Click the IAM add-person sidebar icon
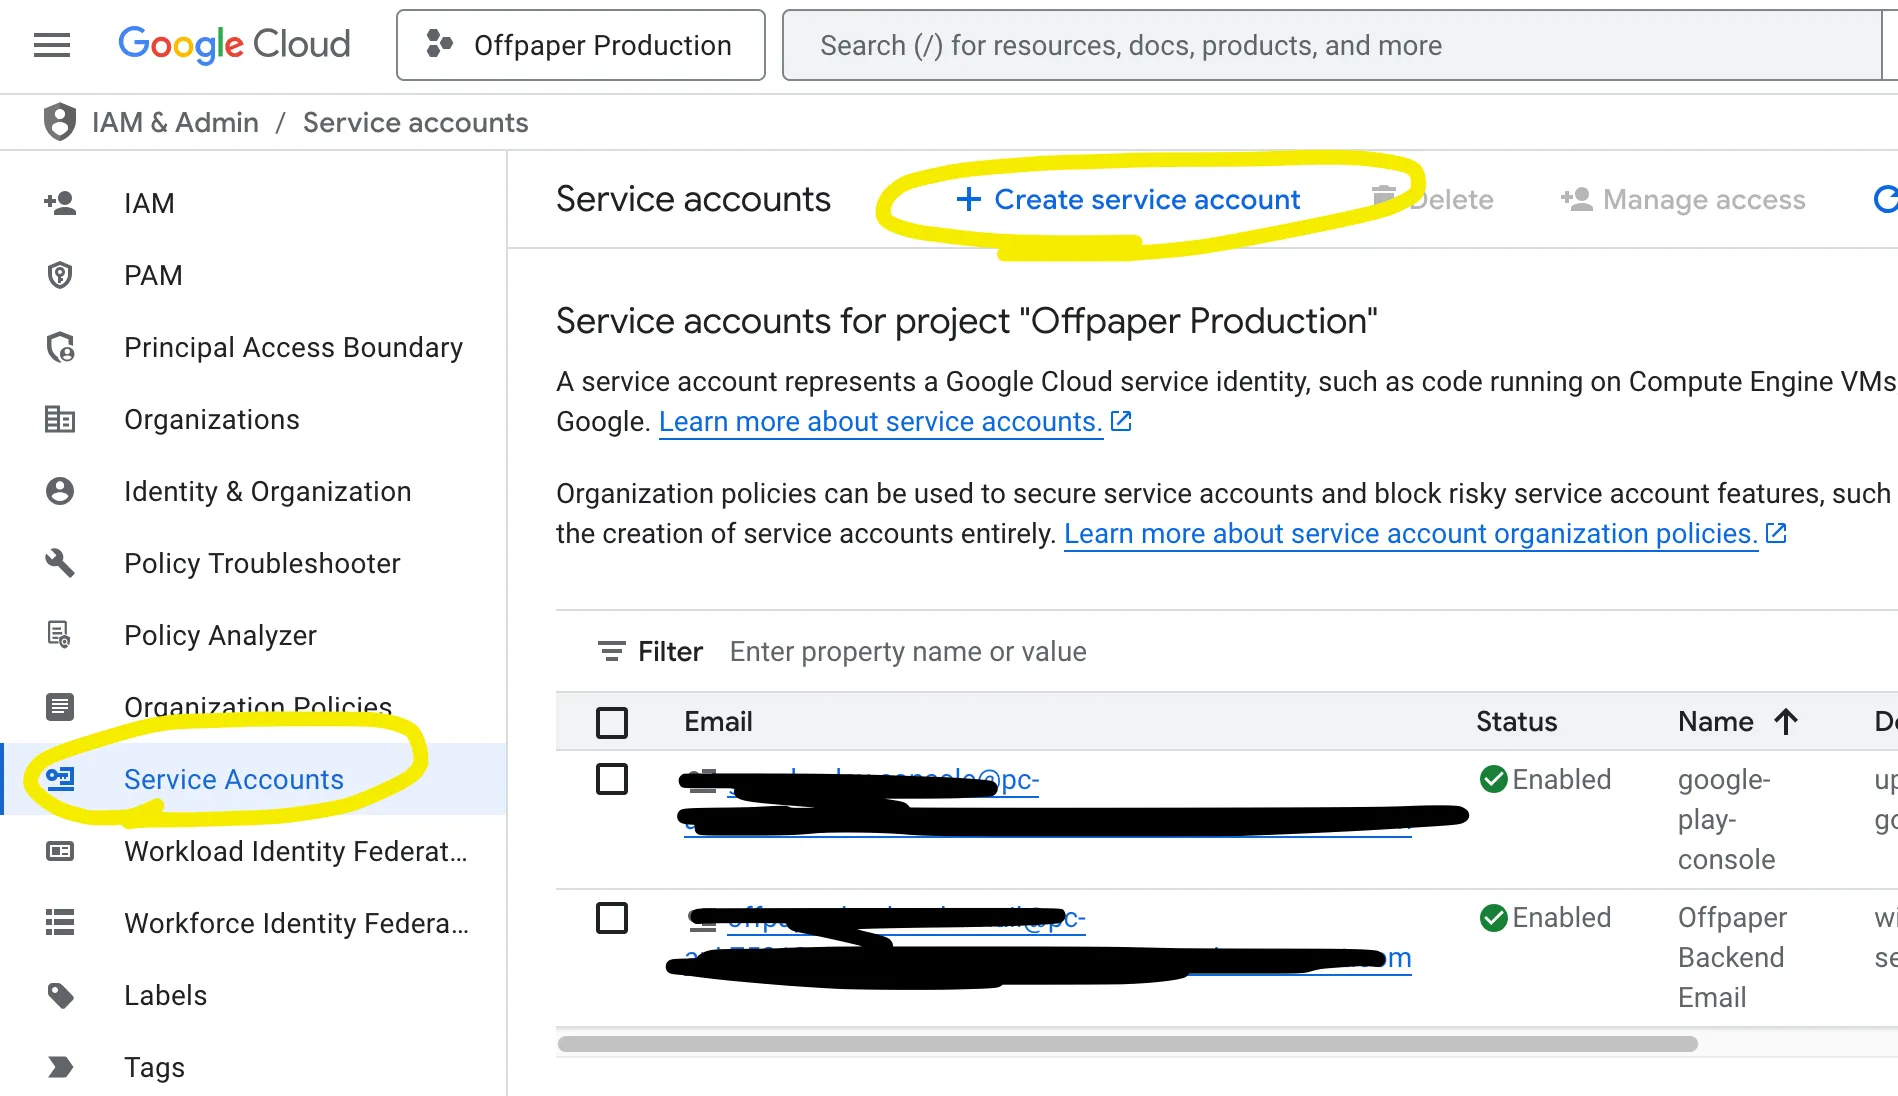1898x1096 pixels. tap(60, 203)
